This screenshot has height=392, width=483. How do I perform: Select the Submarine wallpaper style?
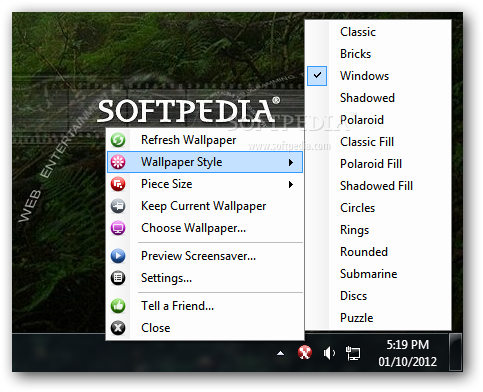[x=378, y=274]
